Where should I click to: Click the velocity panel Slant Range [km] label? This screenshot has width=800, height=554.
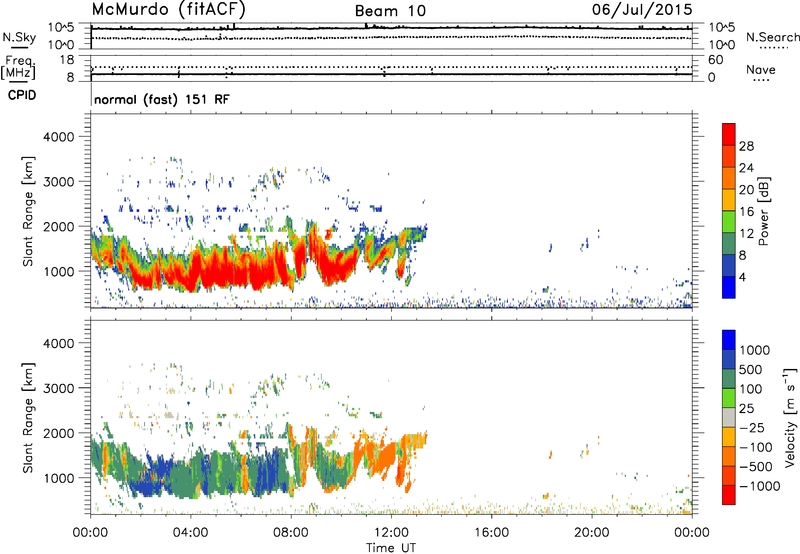click(x=28, y=417)
